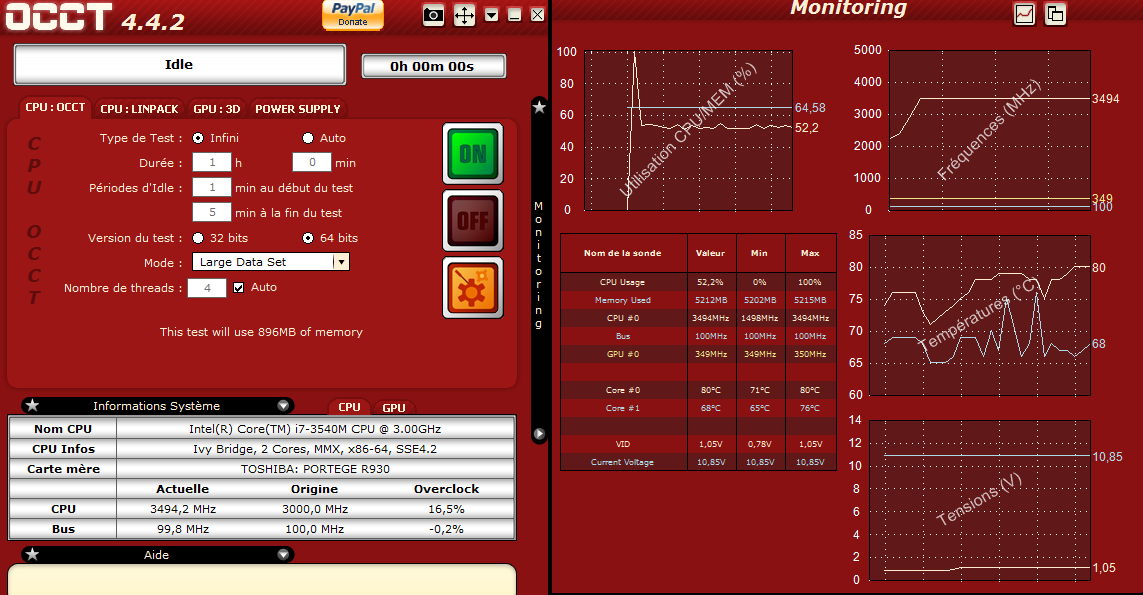Screen dimensions: 1143x595
Task: Open settings via the orange gear icon
Action: tap(473, 288)
